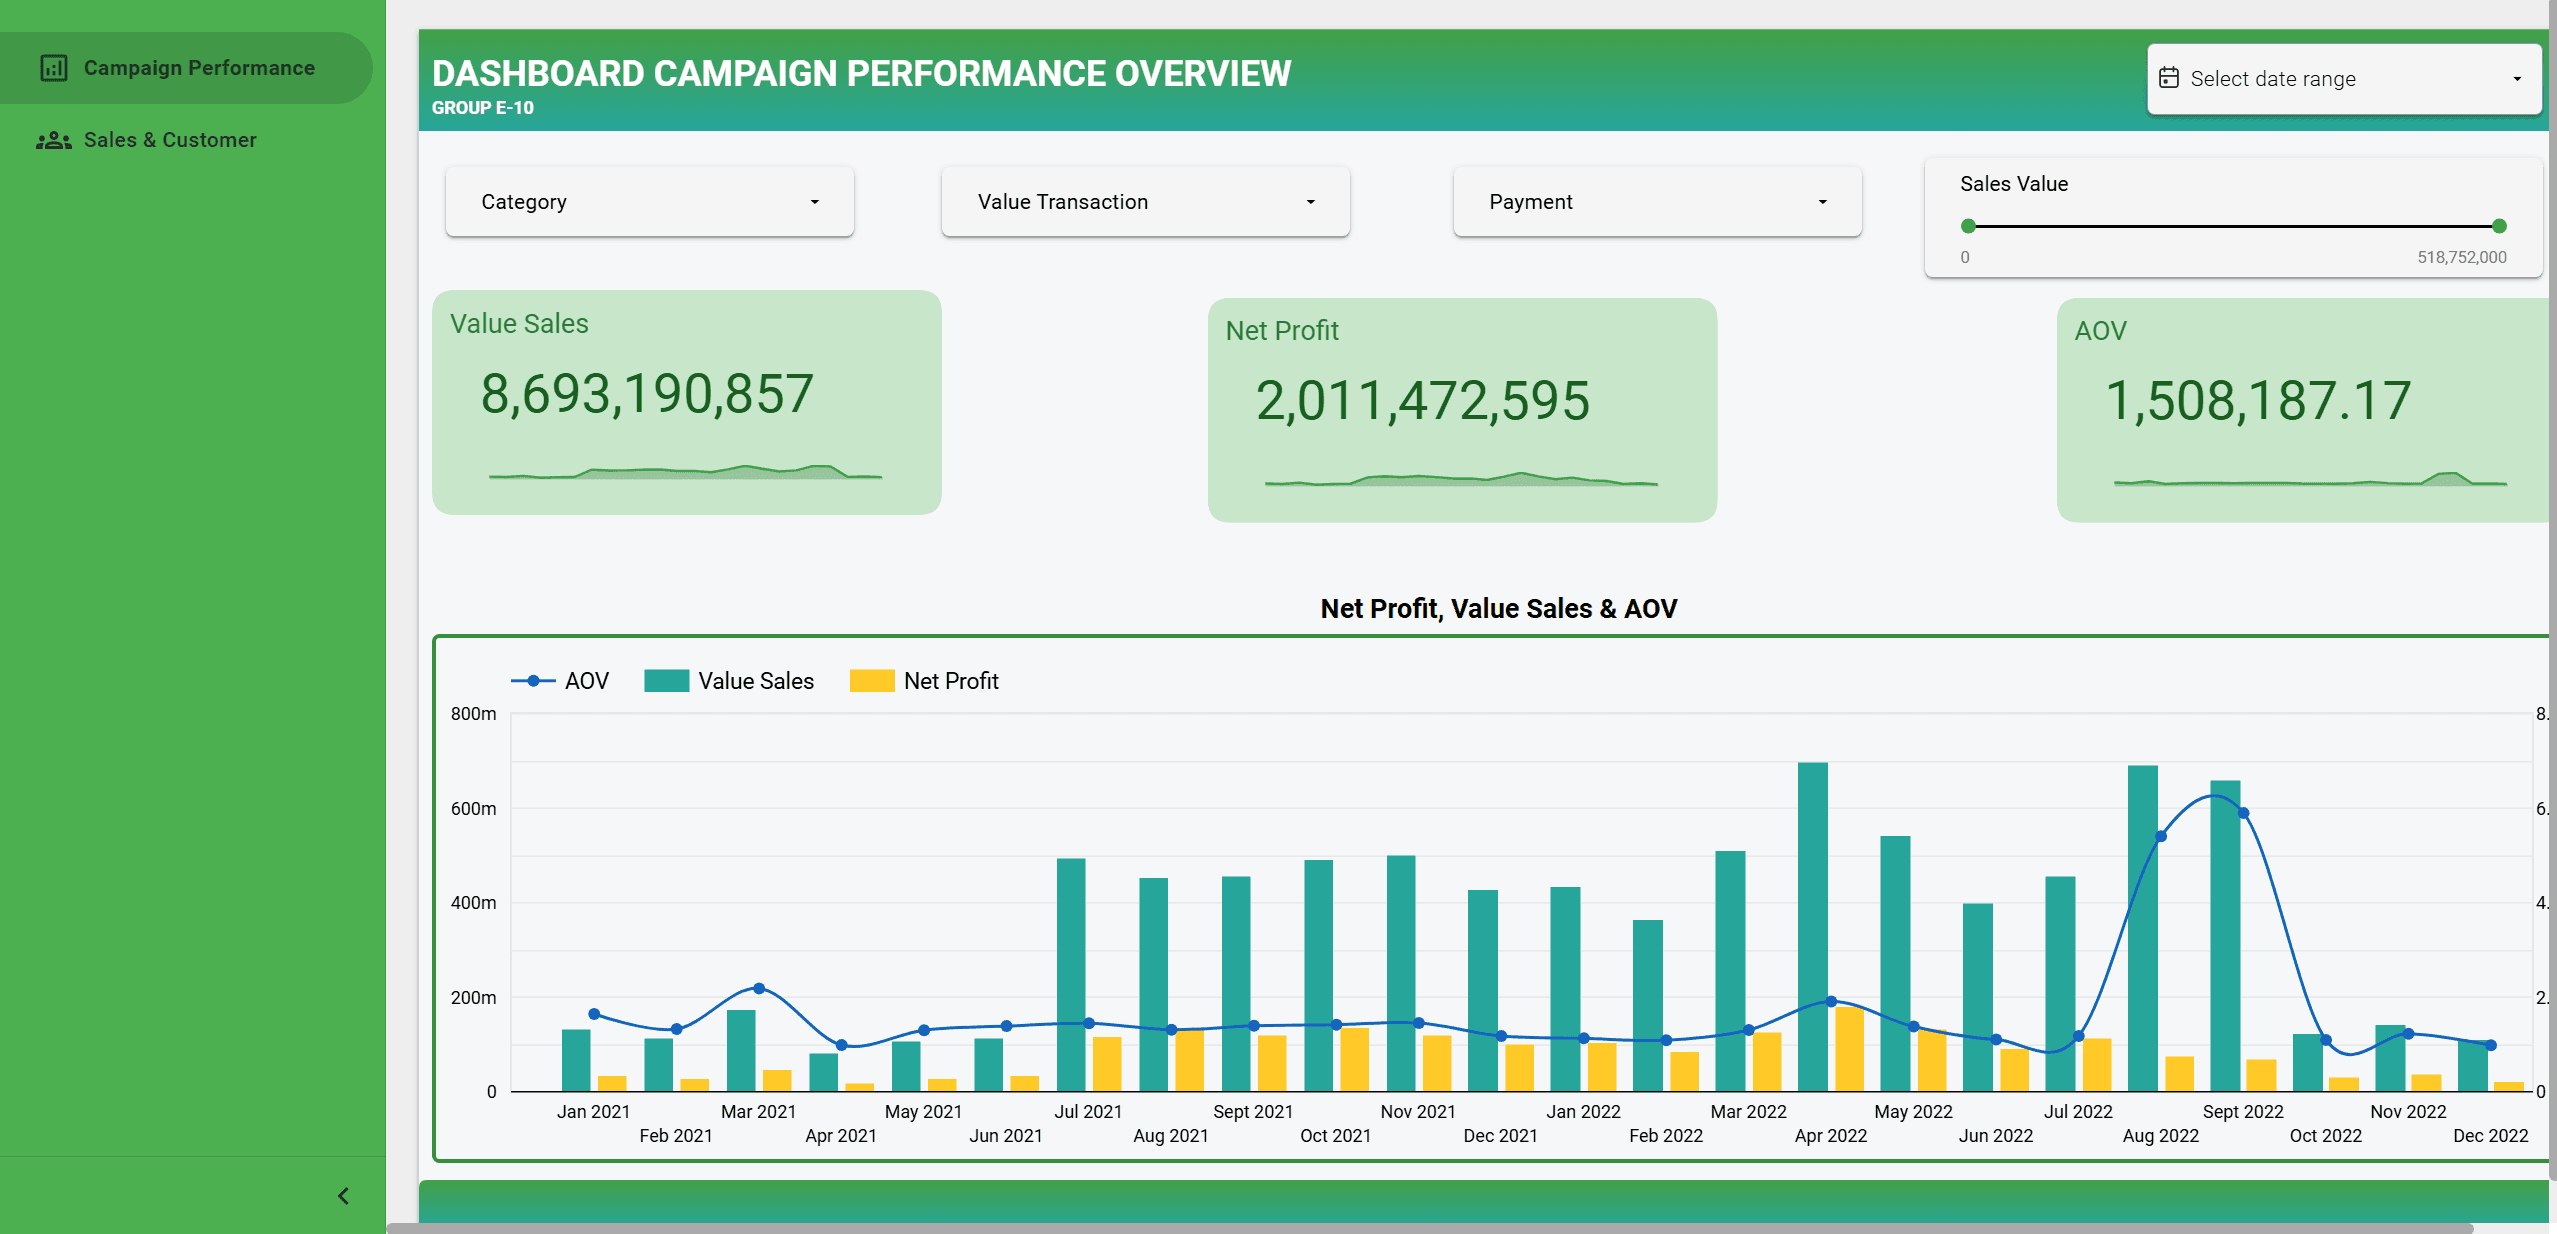Click the Net Profit scorecard
Screen dimensions: 2557x1234
pyautogui.click(x=1462, y=410)
